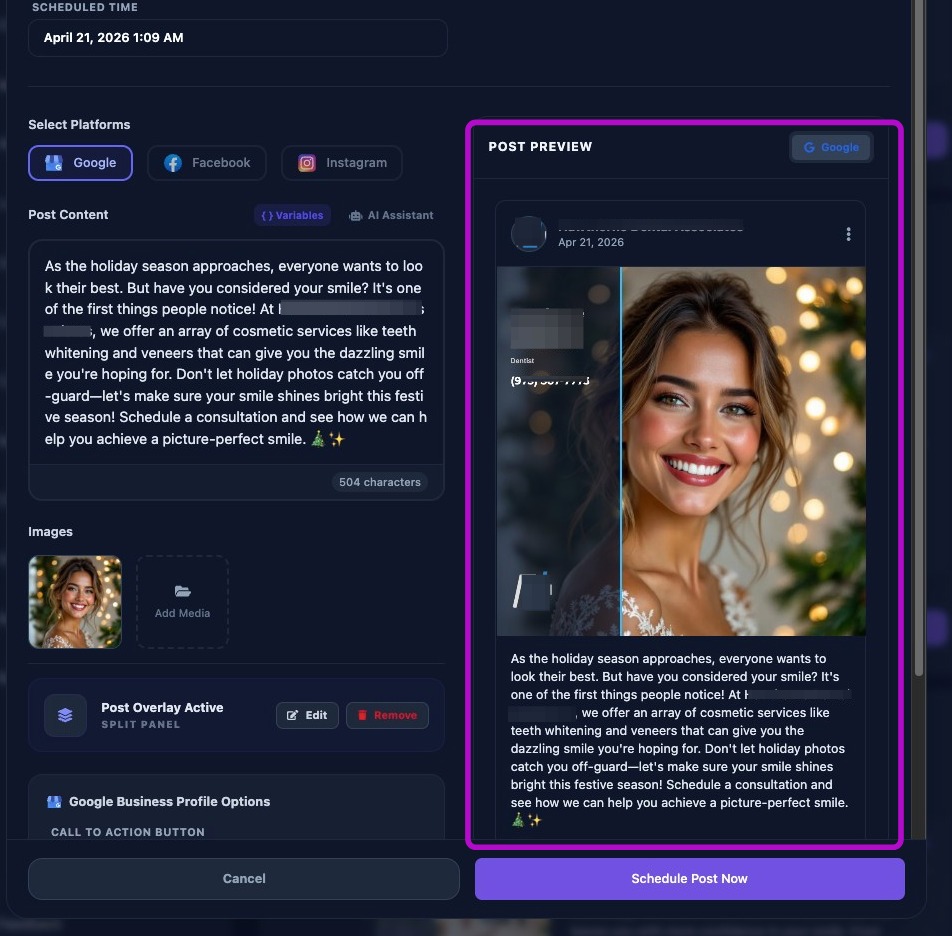Viewport: 952px width, 936px height.
Task: Select the Instagram platform button
Action: coord(342,163)
